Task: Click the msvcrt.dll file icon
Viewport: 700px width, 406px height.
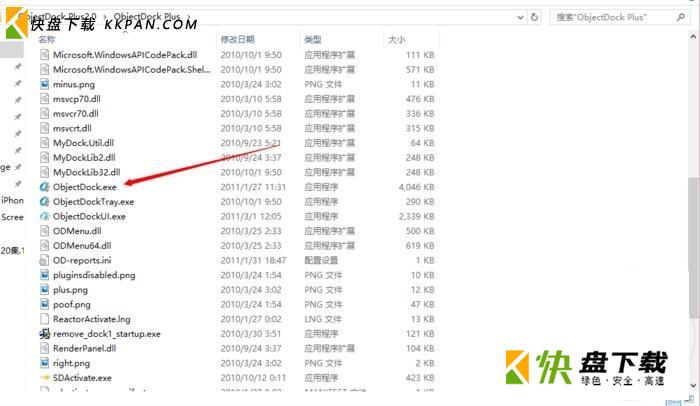Action: pos(44,129)
